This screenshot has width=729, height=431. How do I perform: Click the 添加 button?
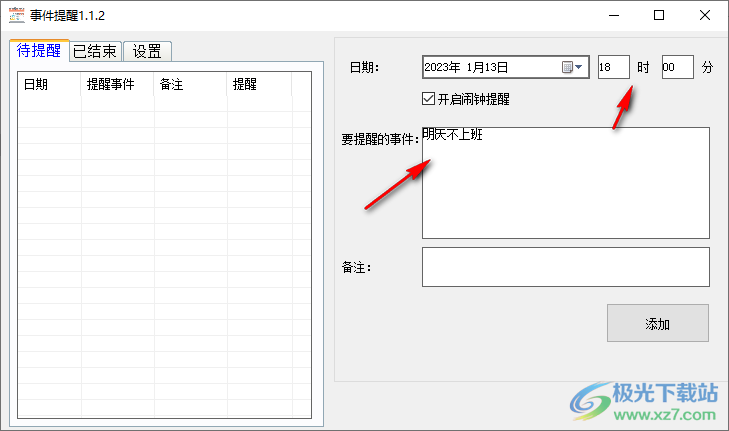click(x=658, y=323)
